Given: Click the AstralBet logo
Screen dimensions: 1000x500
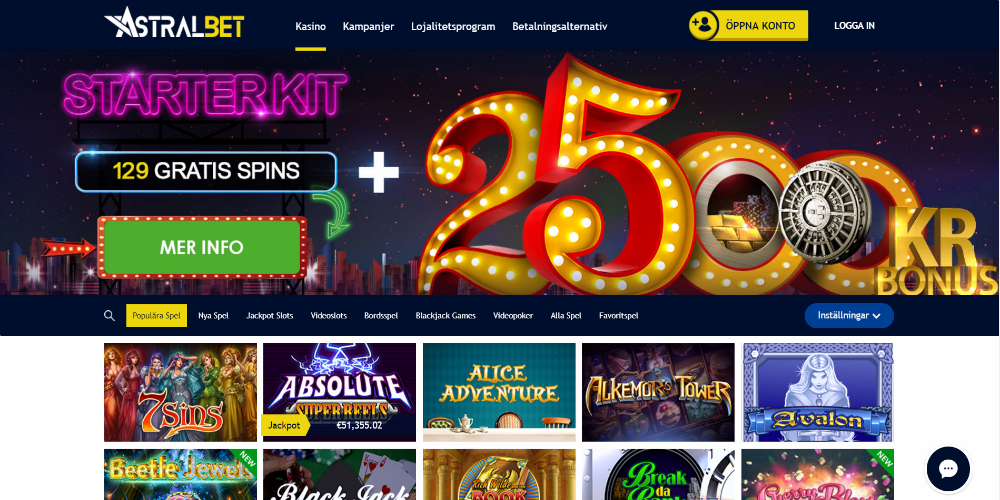Looking at the screenshot, I should [174, 23].
